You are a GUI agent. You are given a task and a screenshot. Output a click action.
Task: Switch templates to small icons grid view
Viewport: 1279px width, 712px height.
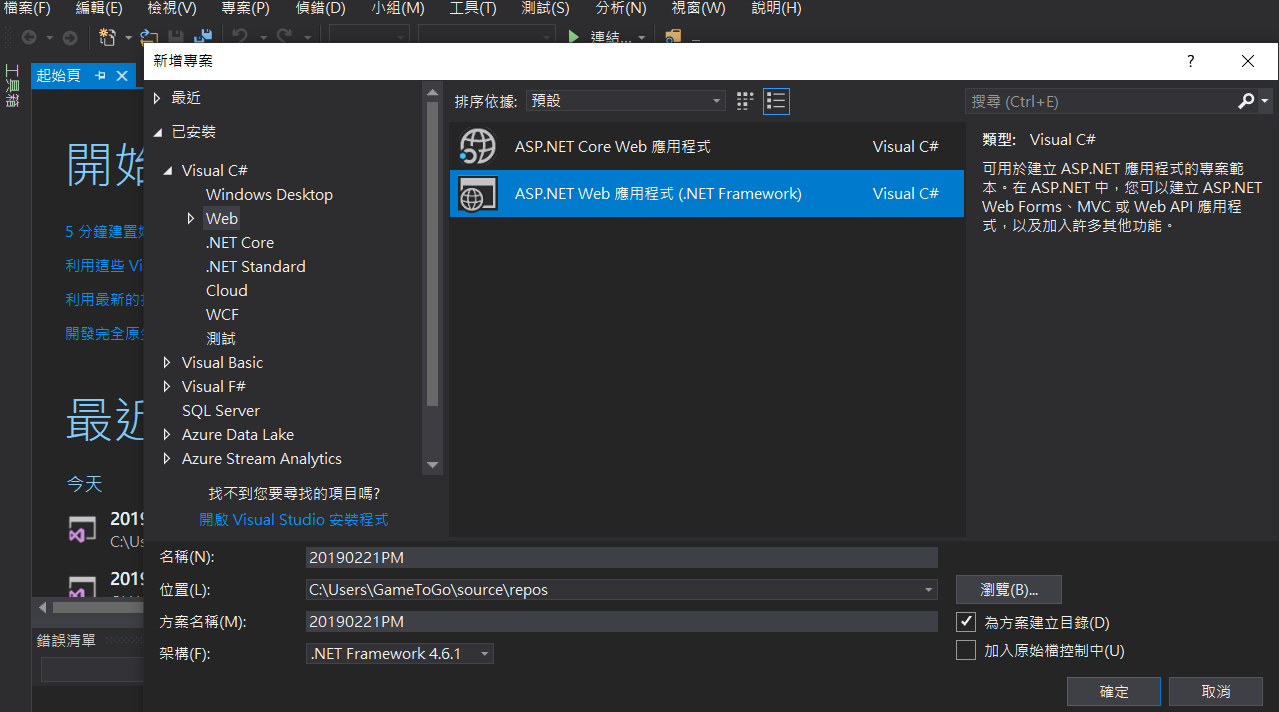coord(745,101)
